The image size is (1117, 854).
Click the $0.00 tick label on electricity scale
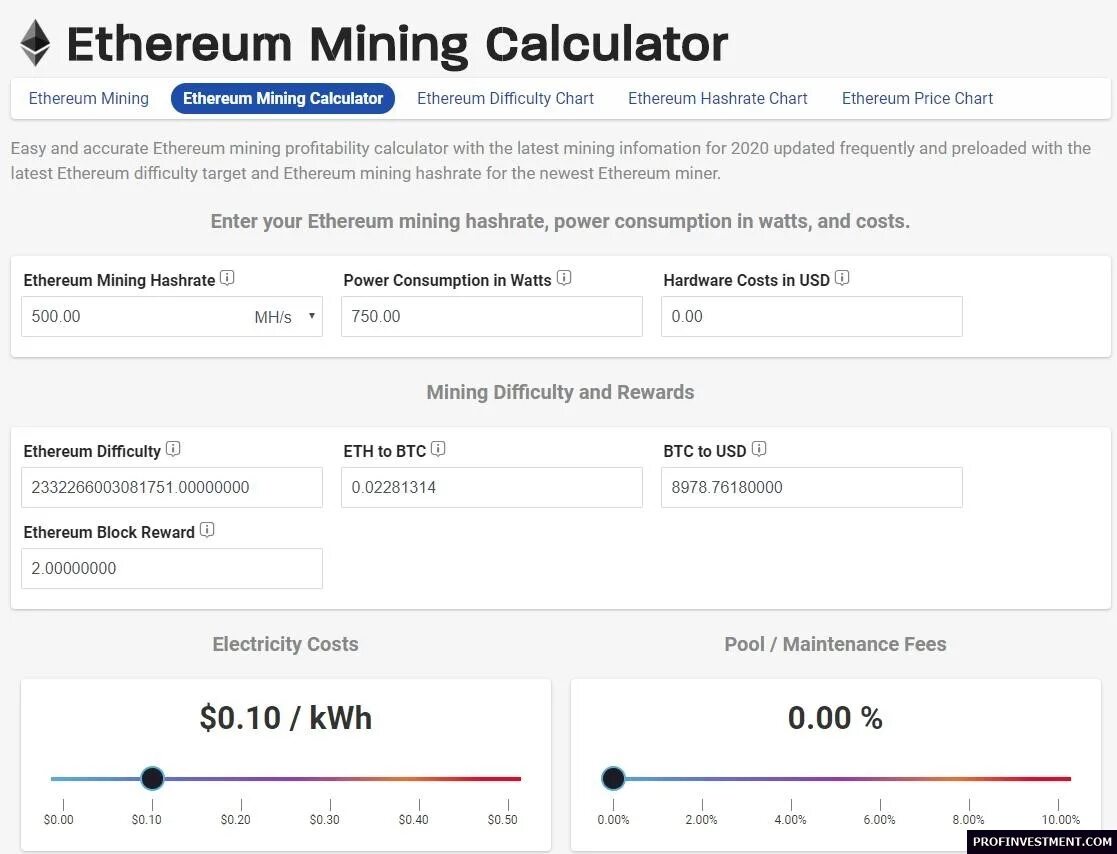tap(58, 820)
